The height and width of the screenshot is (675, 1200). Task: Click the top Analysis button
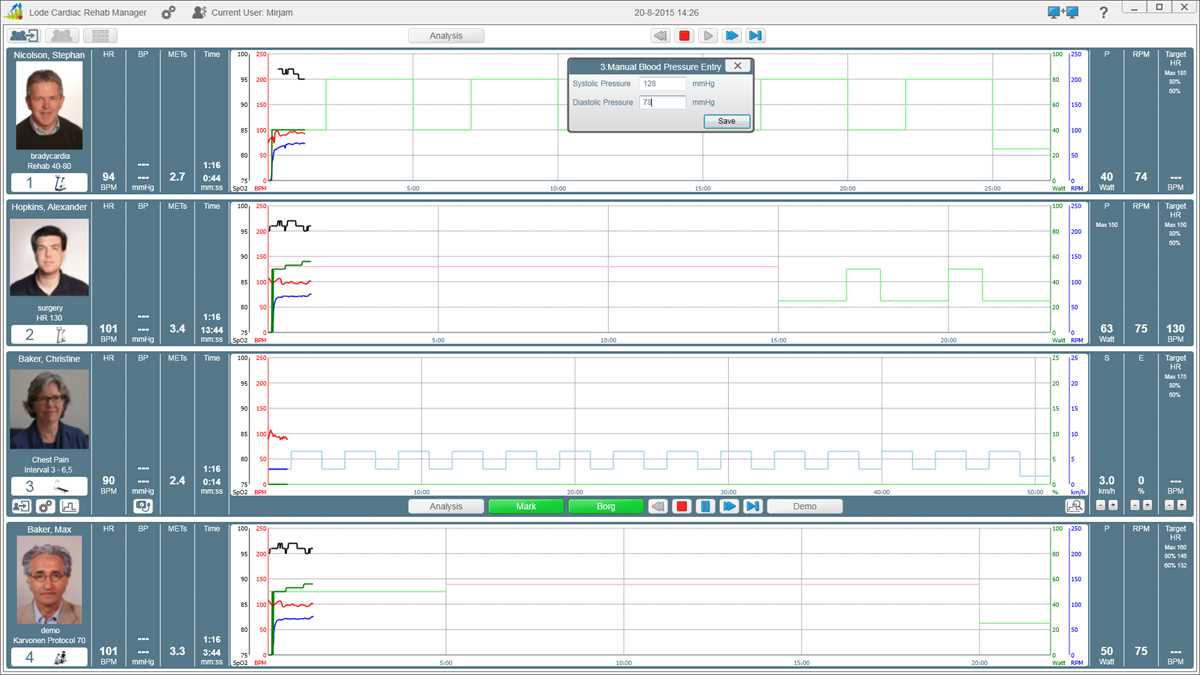446,35
